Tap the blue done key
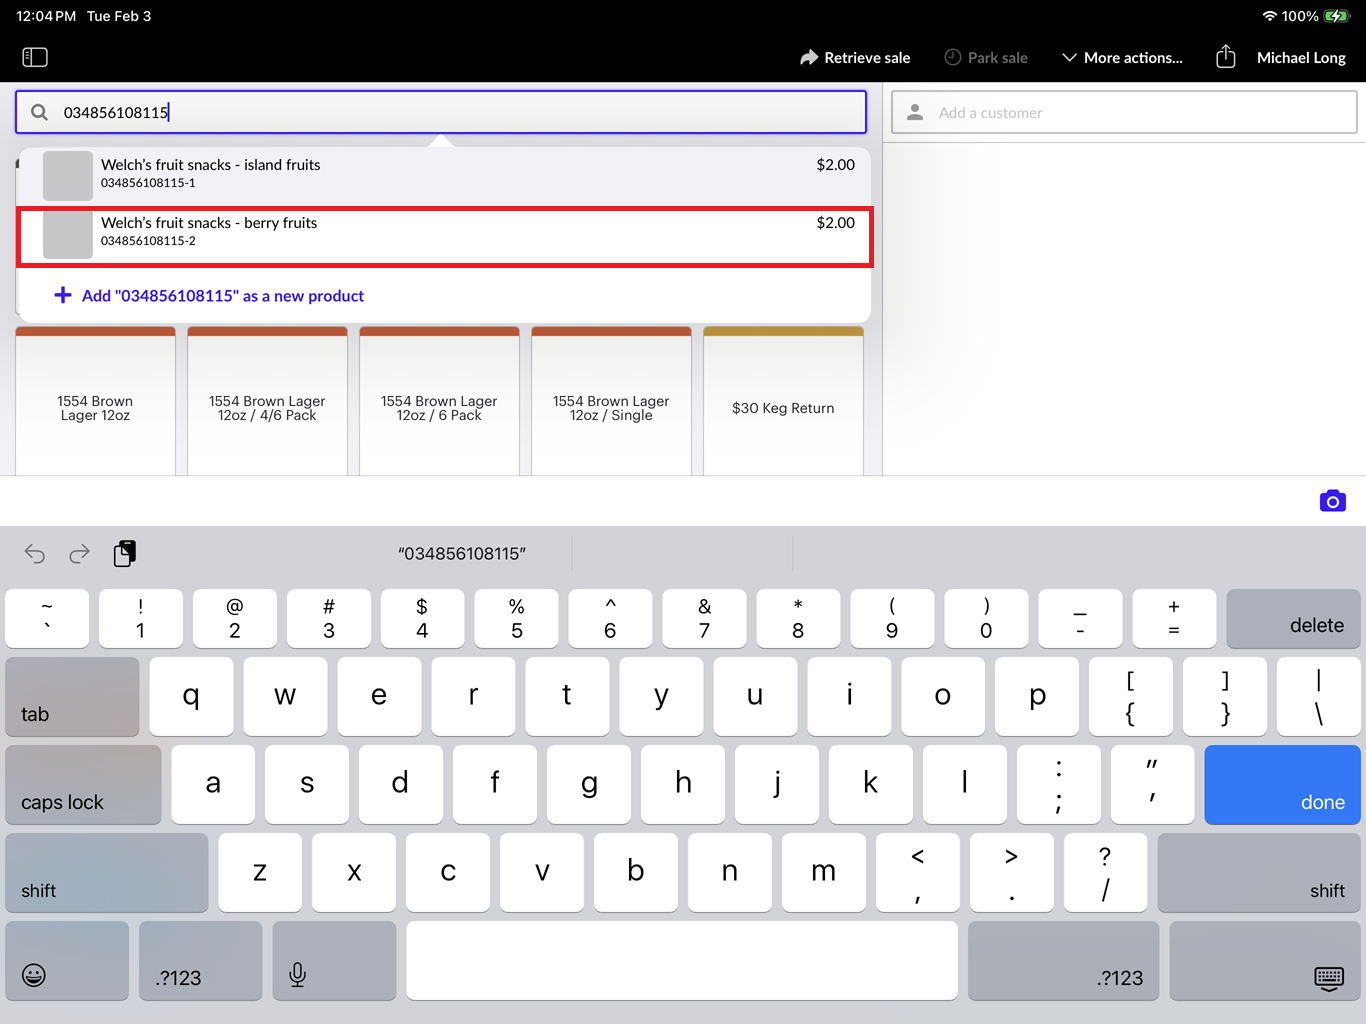The width and height of the screenshot is (1366, 1024). pyautogui.click(x=1282, y=785)
